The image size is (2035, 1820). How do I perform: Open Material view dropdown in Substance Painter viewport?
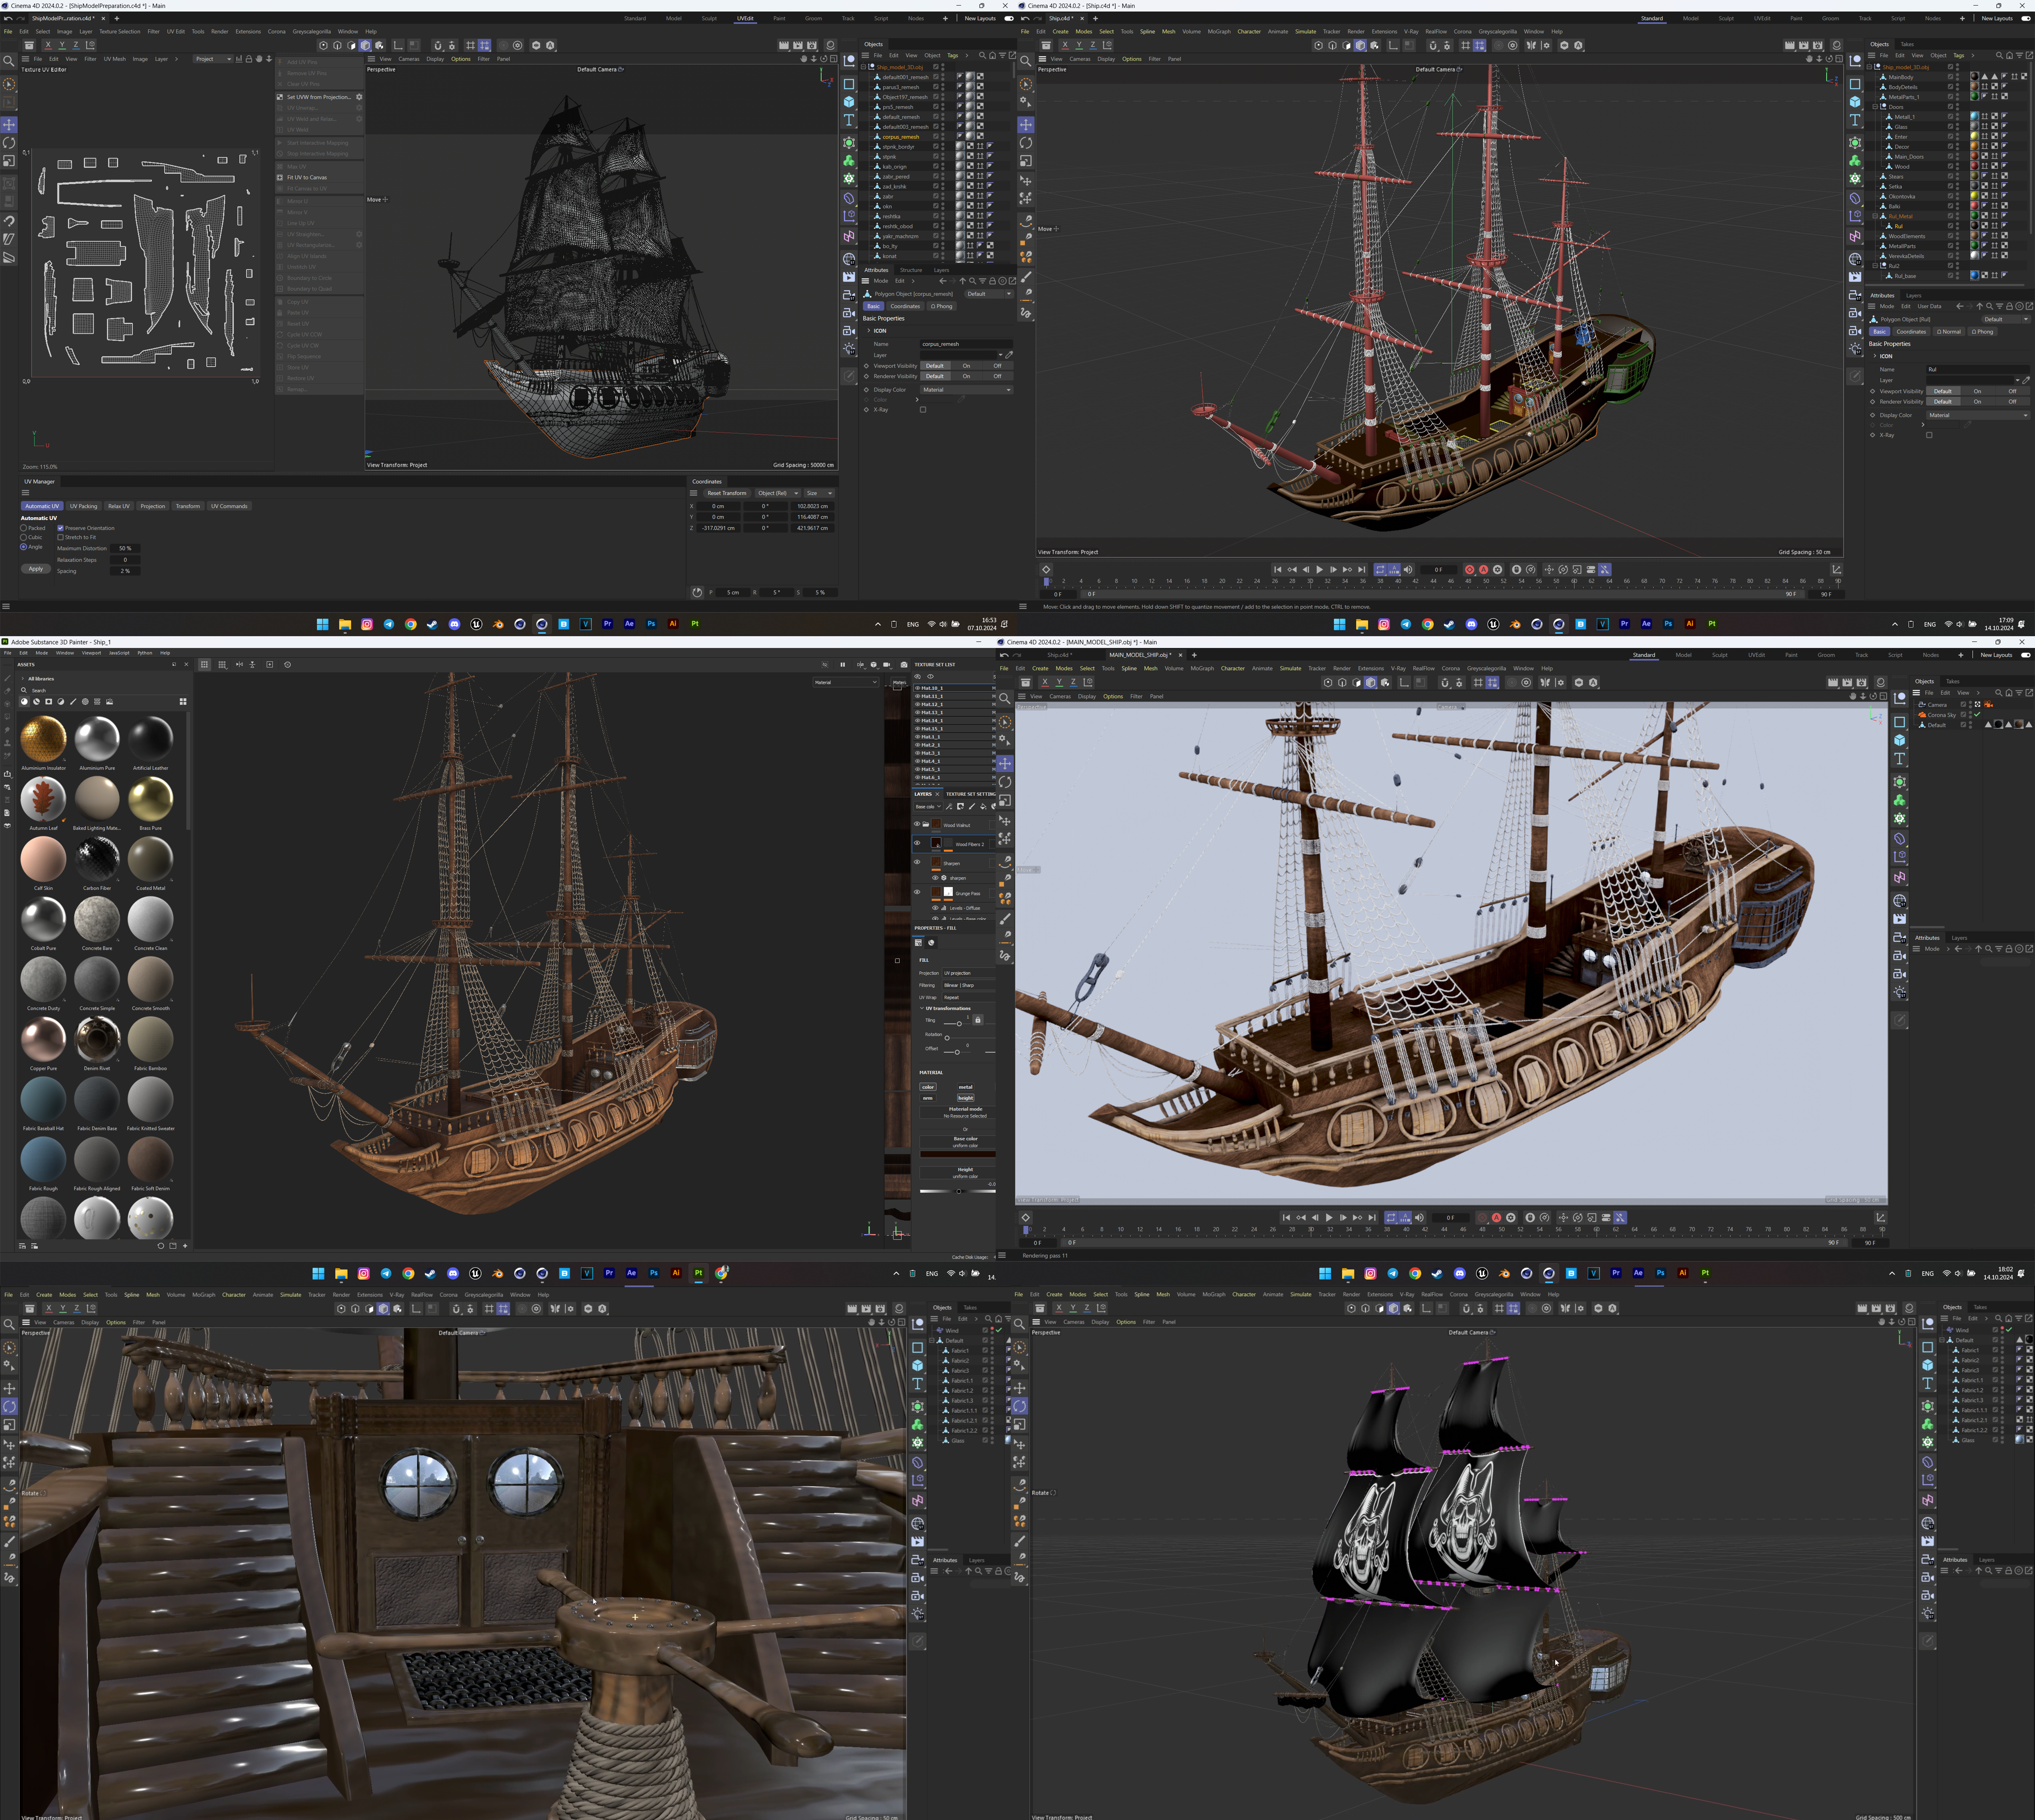pyautogui.click(x=846, y=682)
